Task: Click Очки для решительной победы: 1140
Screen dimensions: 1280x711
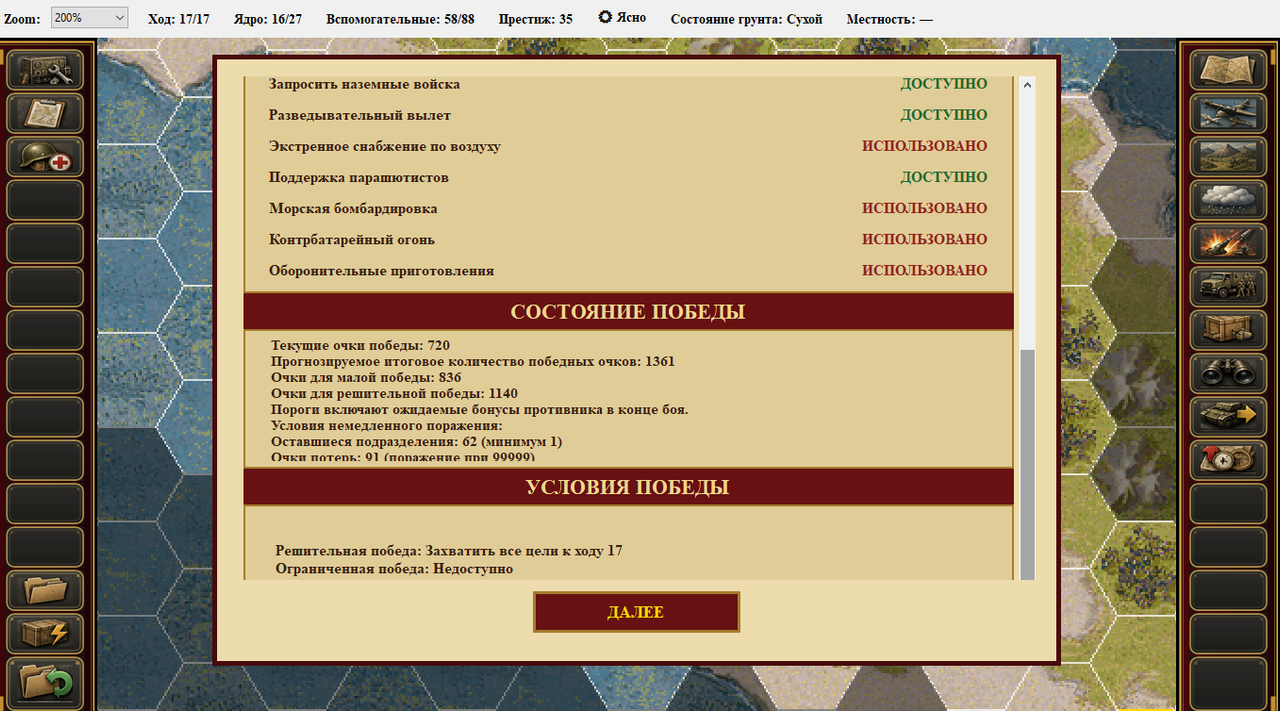Action: coord(394,393)
